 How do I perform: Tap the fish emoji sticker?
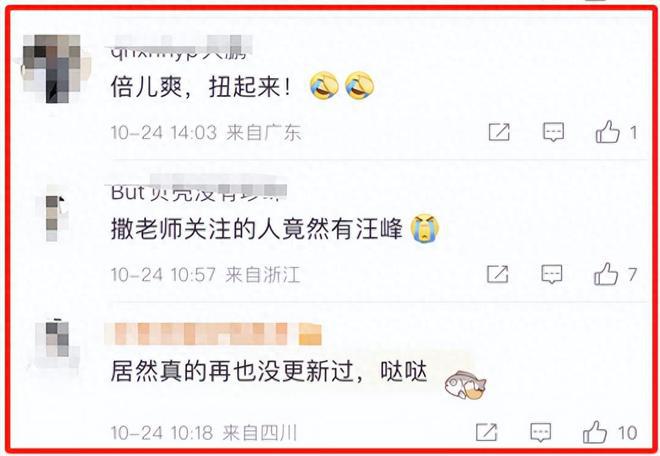465,385
